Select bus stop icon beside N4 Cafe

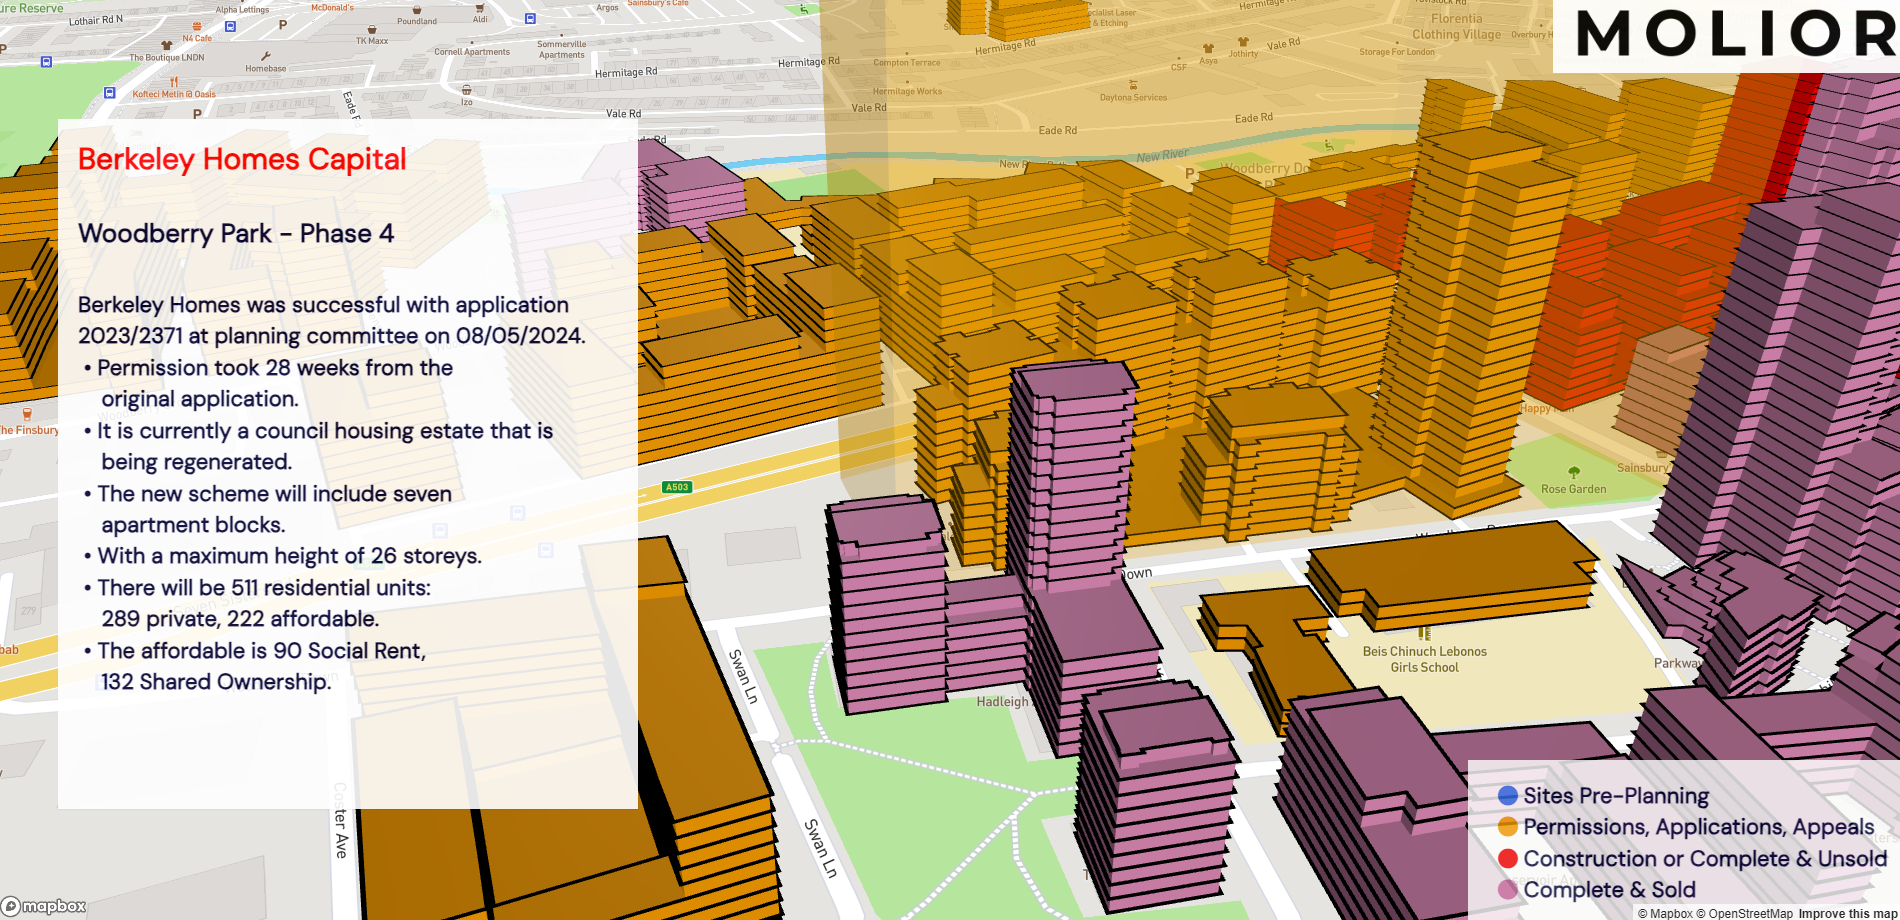[230, 27]
